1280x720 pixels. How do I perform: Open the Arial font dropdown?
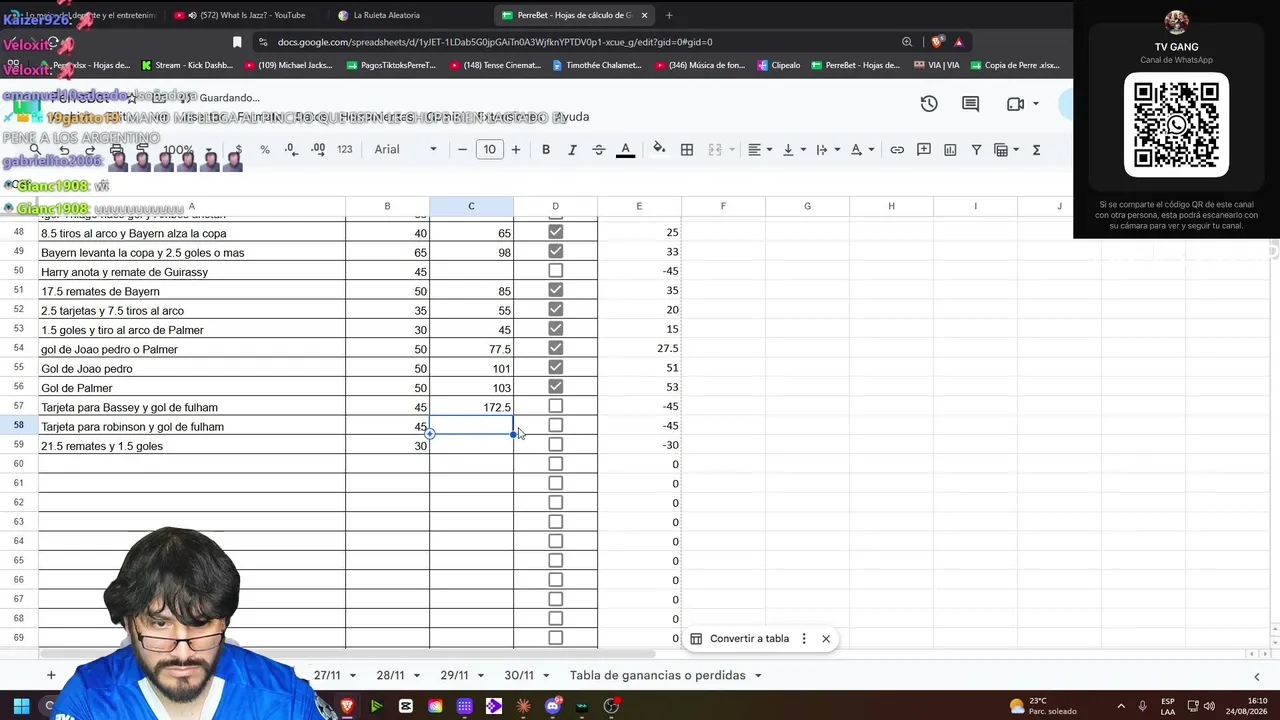(x=405, y=150)
